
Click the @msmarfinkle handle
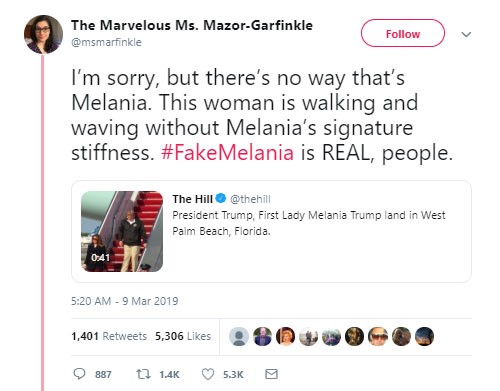tap(106, 42)
